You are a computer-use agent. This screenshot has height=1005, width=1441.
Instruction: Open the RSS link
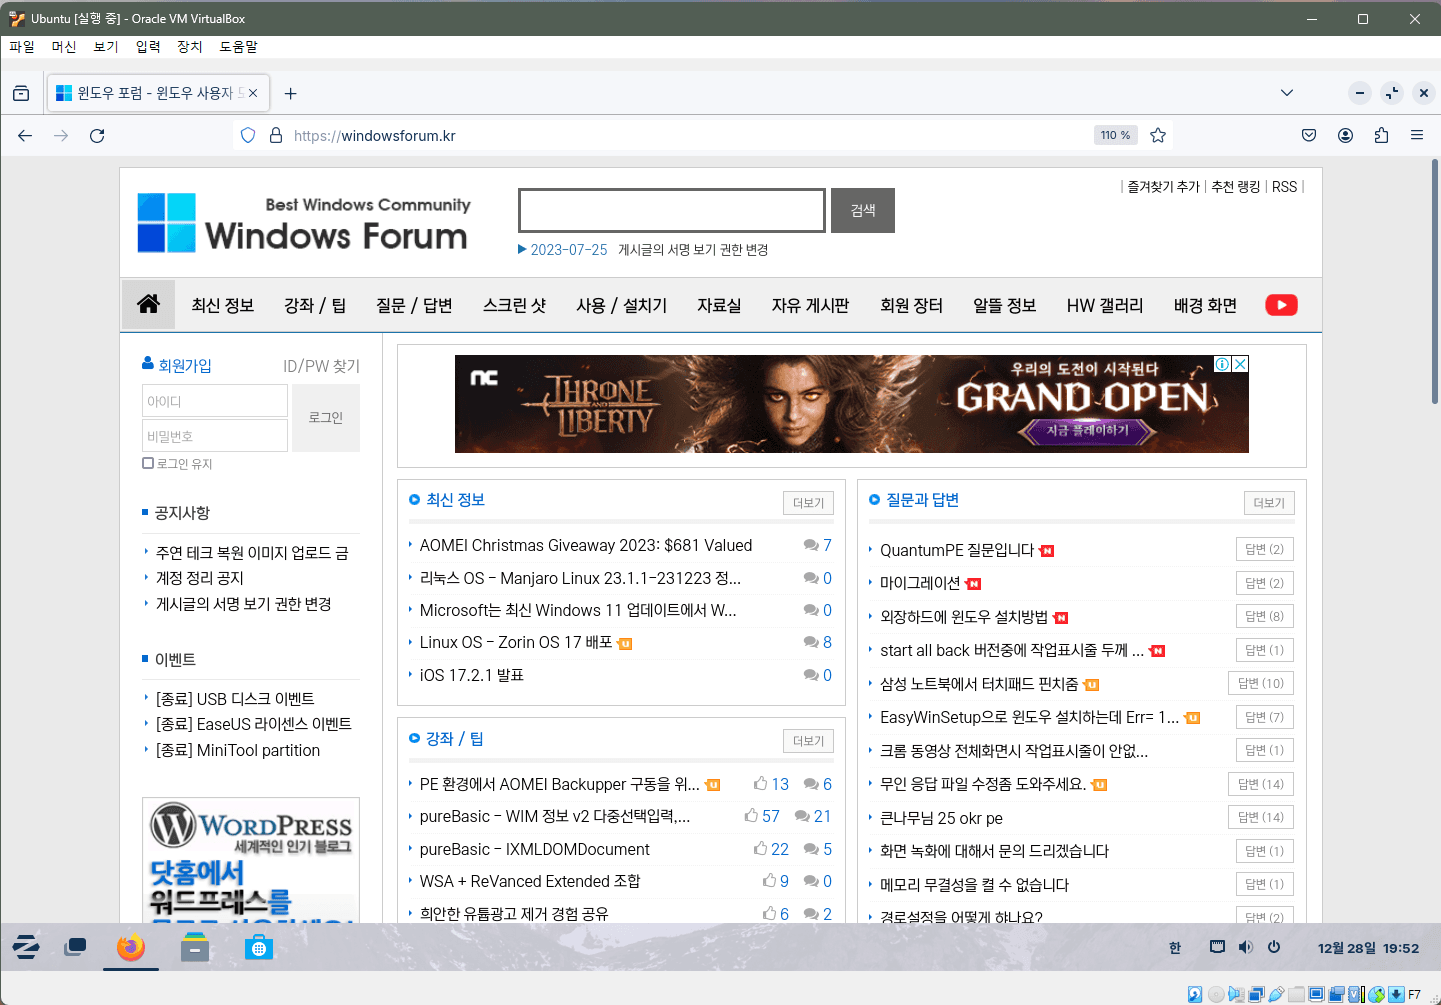[1284, 186]
